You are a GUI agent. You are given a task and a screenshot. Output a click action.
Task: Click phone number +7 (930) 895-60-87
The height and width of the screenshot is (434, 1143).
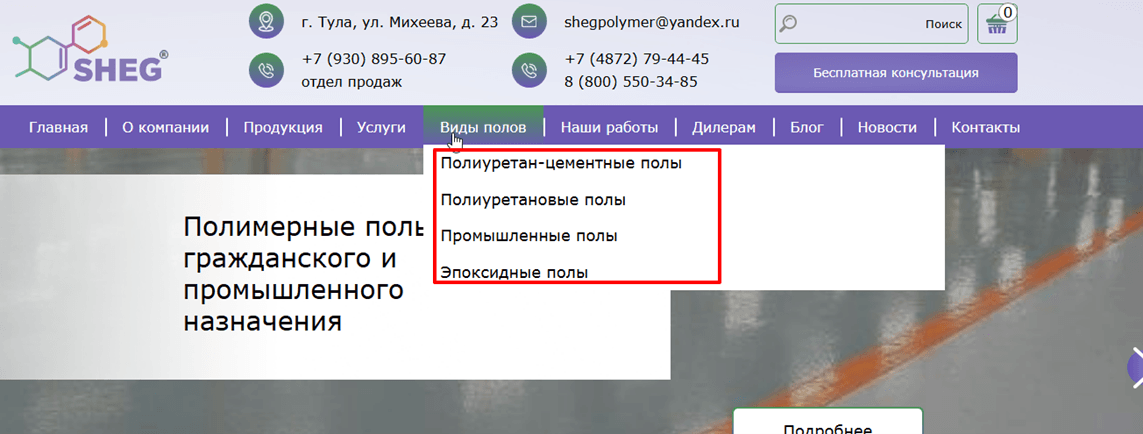point(374,58)
